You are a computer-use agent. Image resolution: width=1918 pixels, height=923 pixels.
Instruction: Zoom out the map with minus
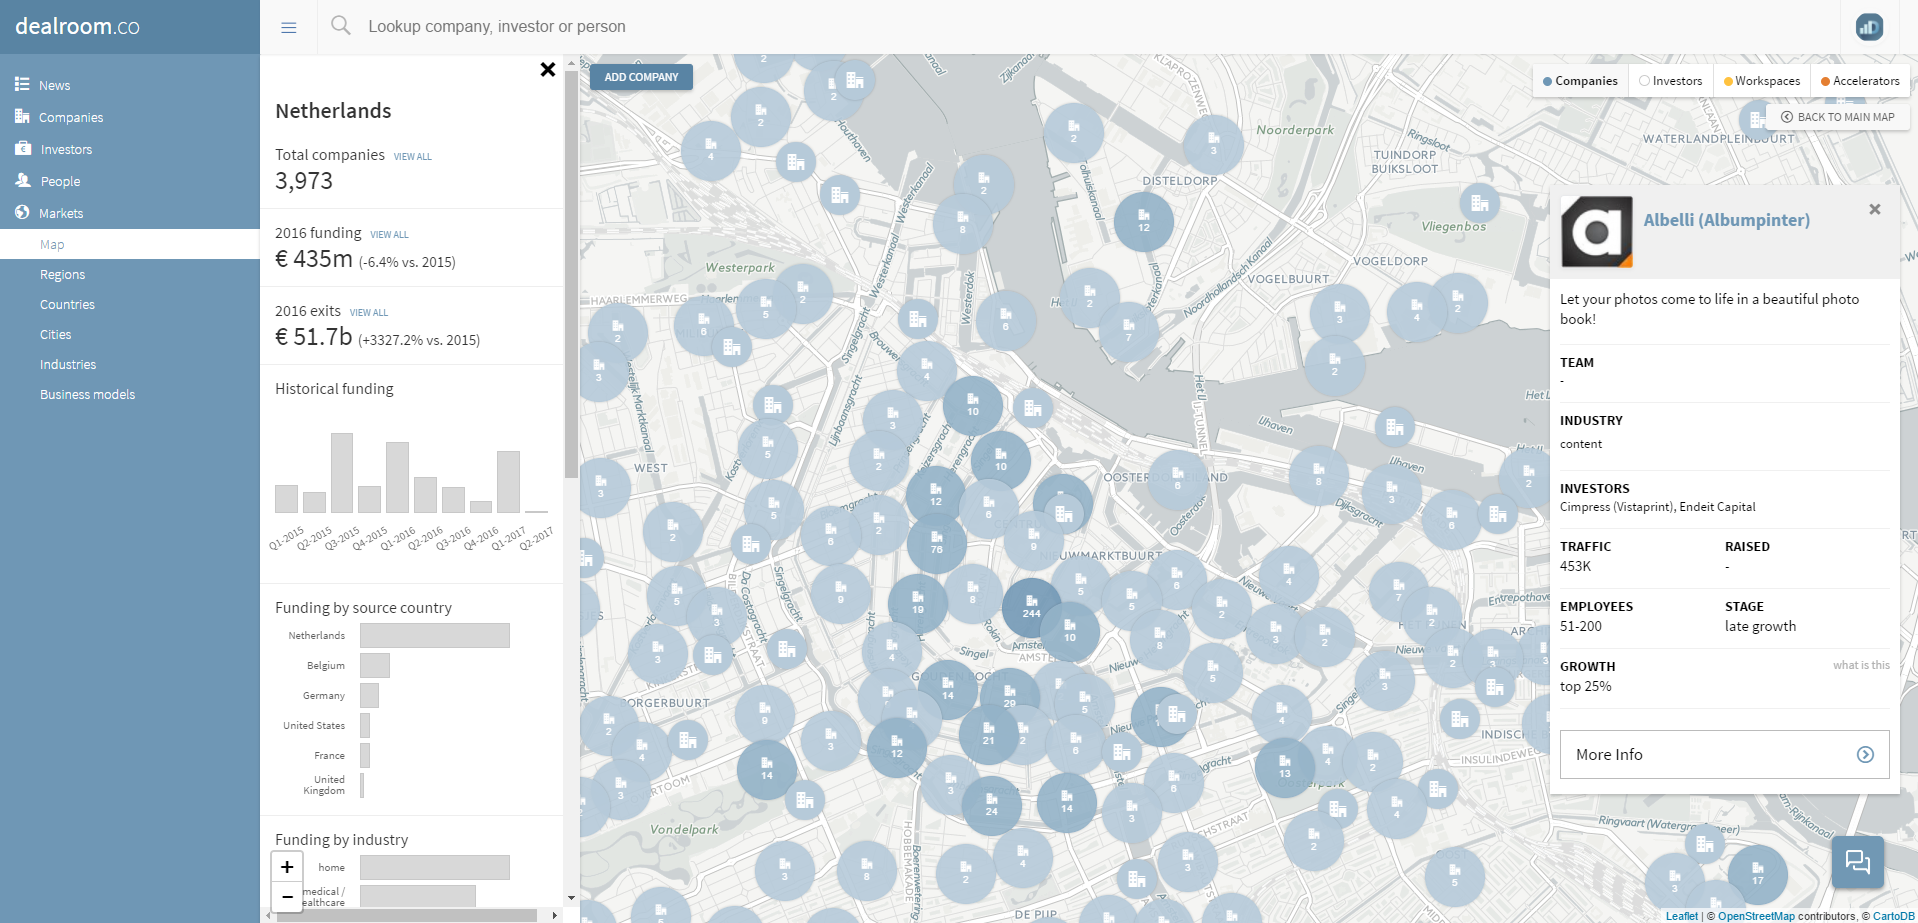tap(287, 896)
